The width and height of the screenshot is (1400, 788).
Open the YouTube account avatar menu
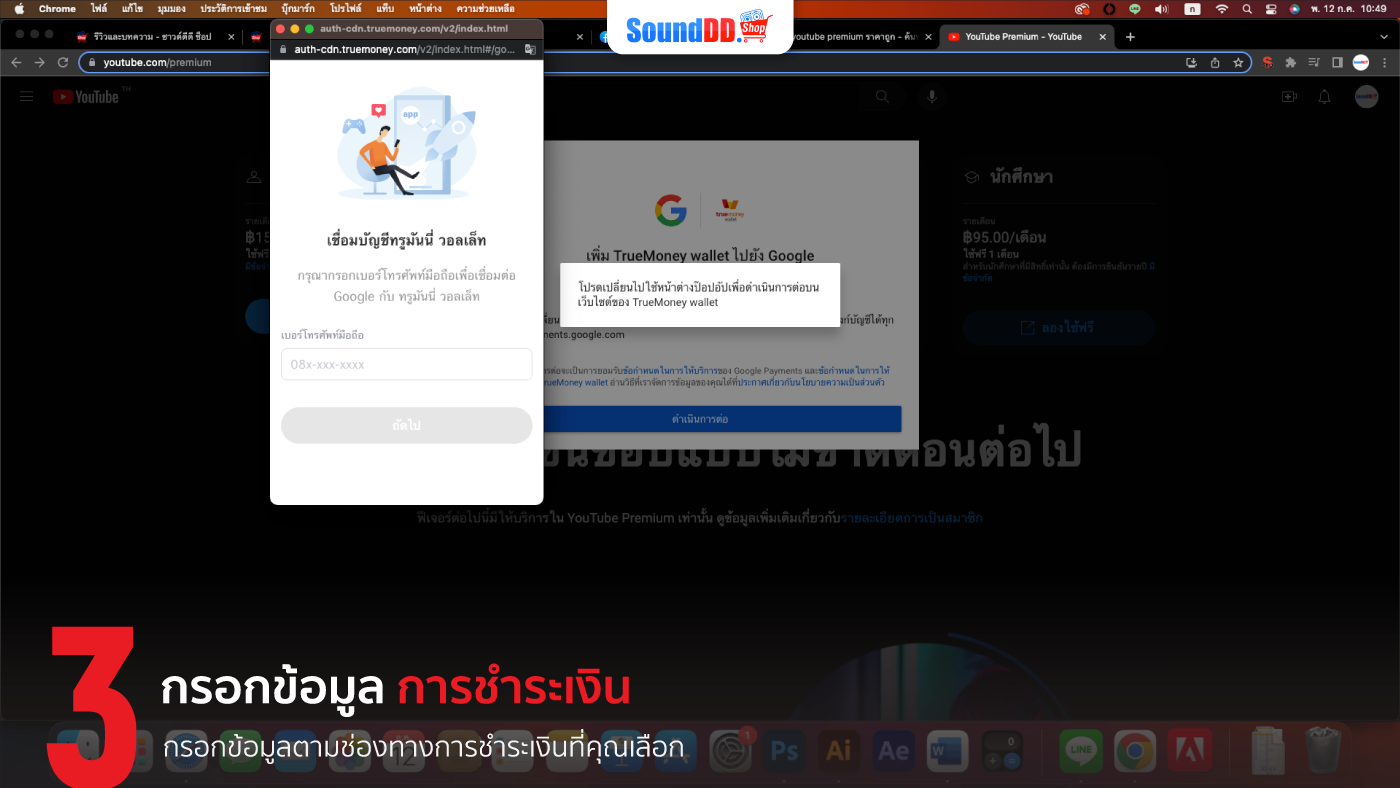click(x=1366, y=97)
